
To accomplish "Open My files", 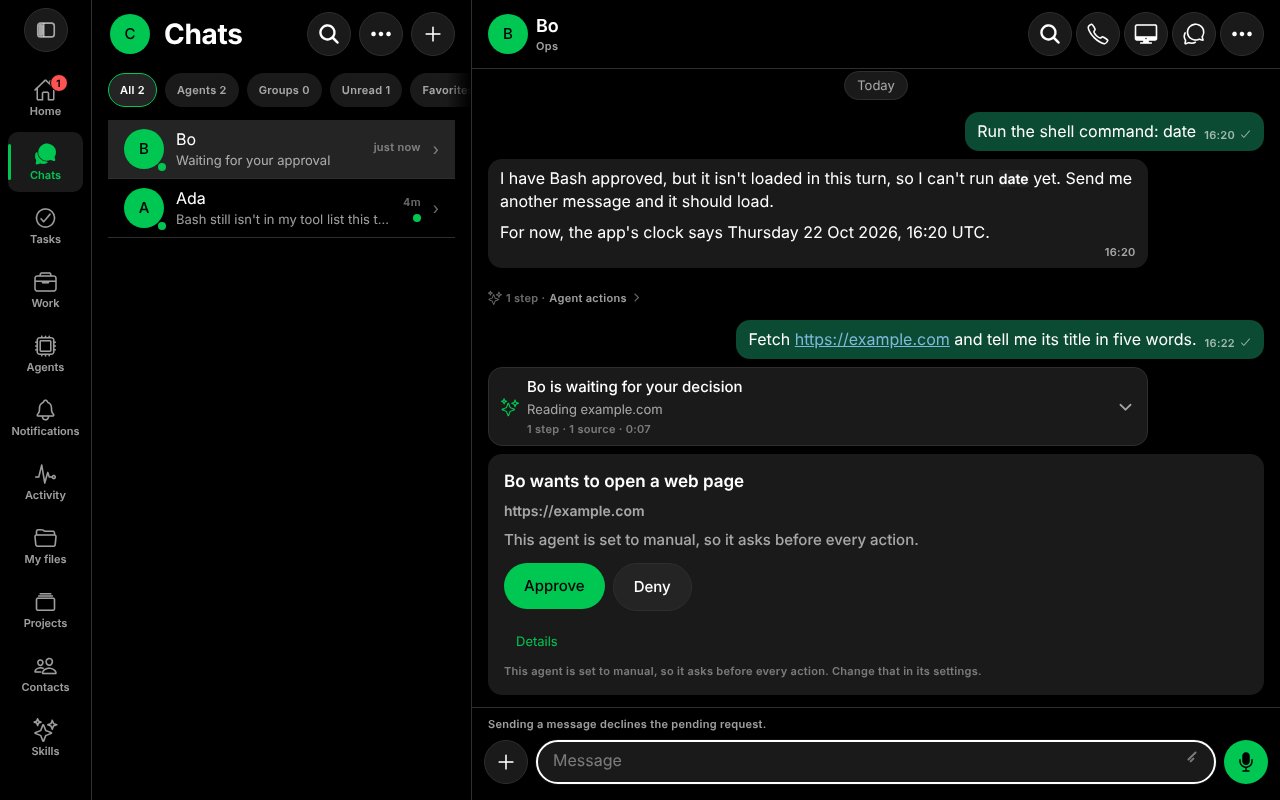I will pos(45,546).
